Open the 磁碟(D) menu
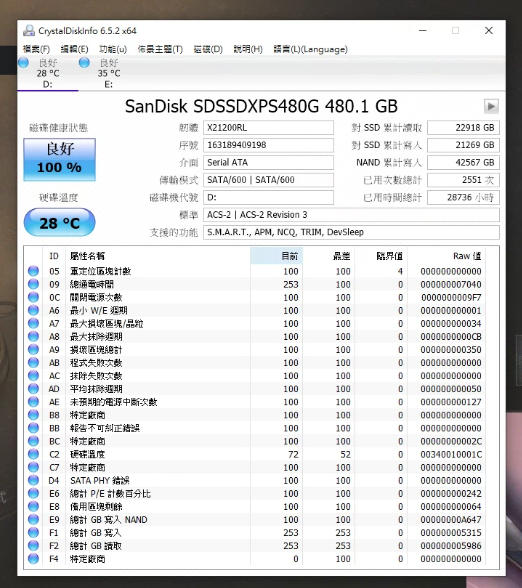 [208, 49]
